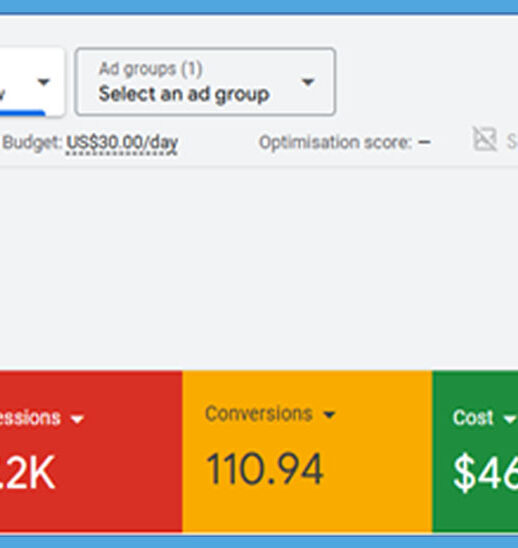Click the crossed-out image icon

485,139
